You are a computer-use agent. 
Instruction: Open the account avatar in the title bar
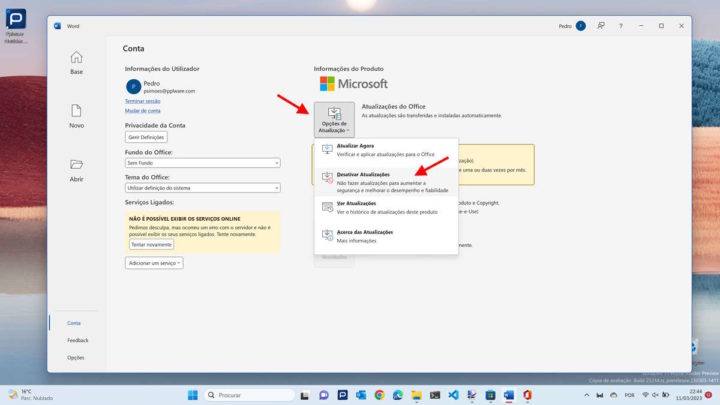(x=580, y=26)
